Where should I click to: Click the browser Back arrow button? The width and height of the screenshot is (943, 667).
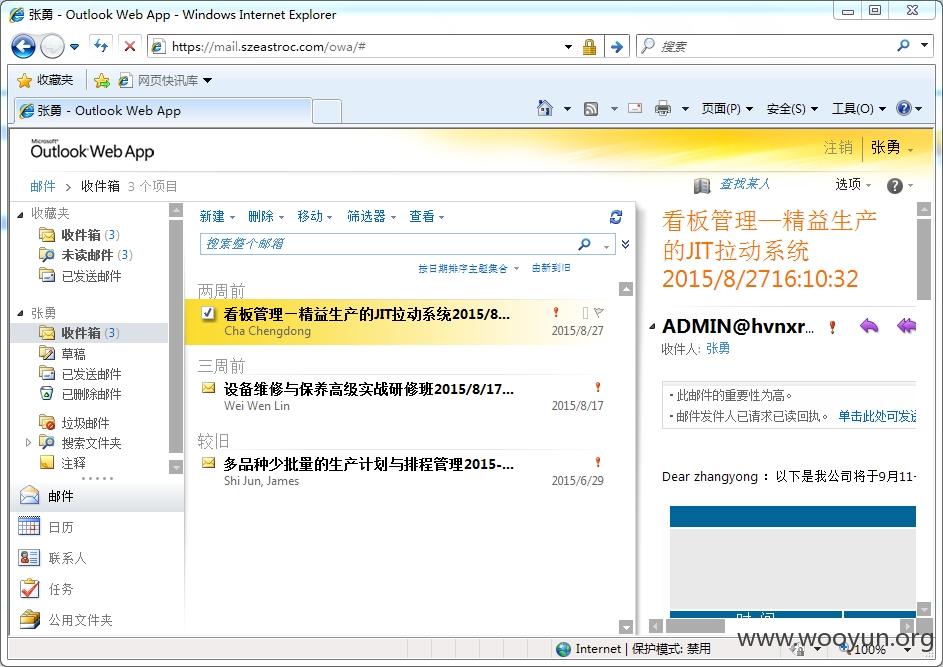click(x=23, y=46)
